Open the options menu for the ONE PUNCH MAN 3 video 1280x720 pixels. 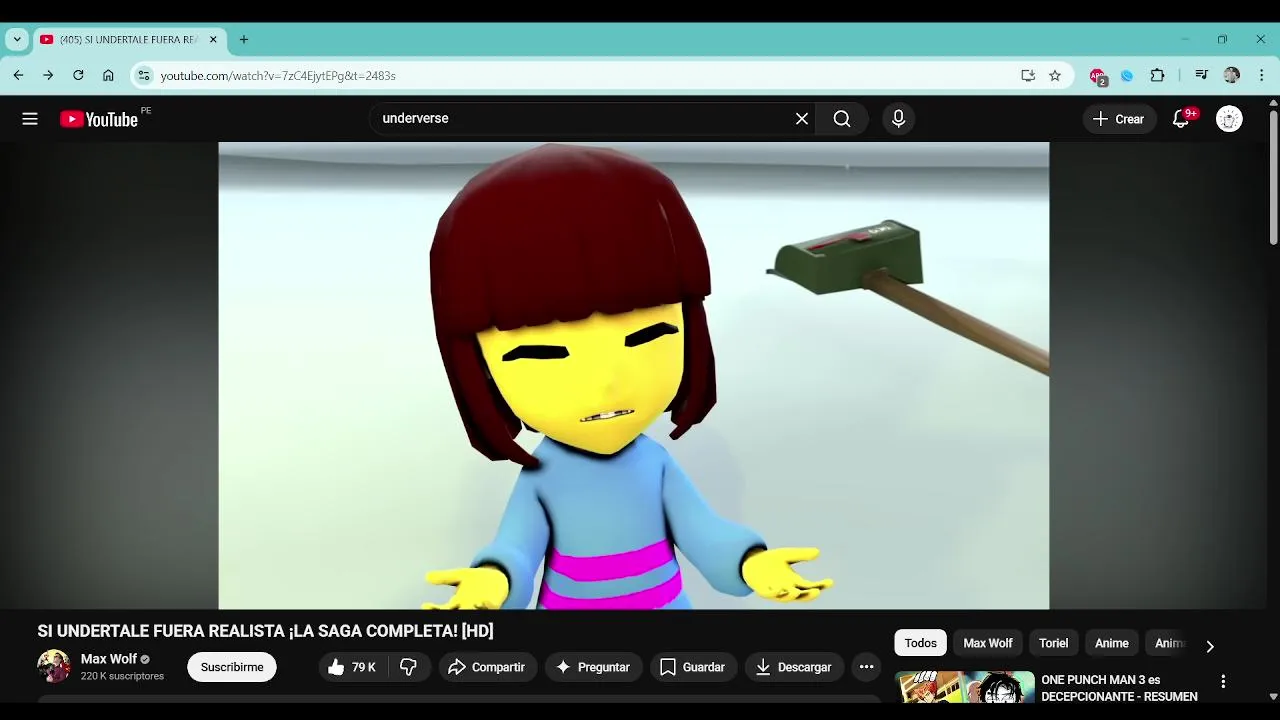(1222, 682)
